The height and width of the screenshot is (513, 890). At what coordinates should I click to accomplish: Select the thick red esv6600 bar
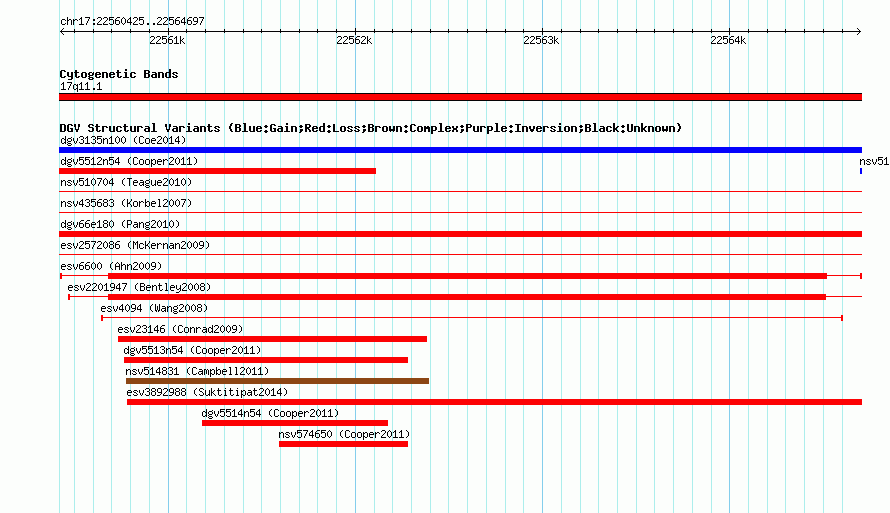click(x=467, y=276)
